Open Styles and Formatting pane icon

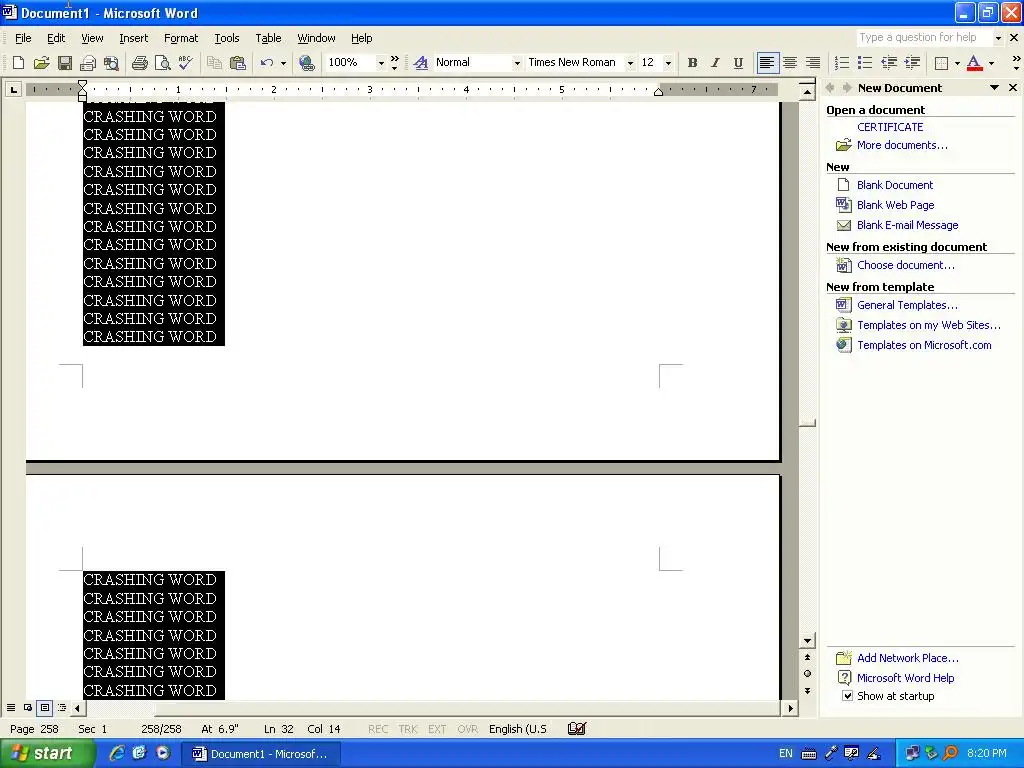(x=421, y=63)
